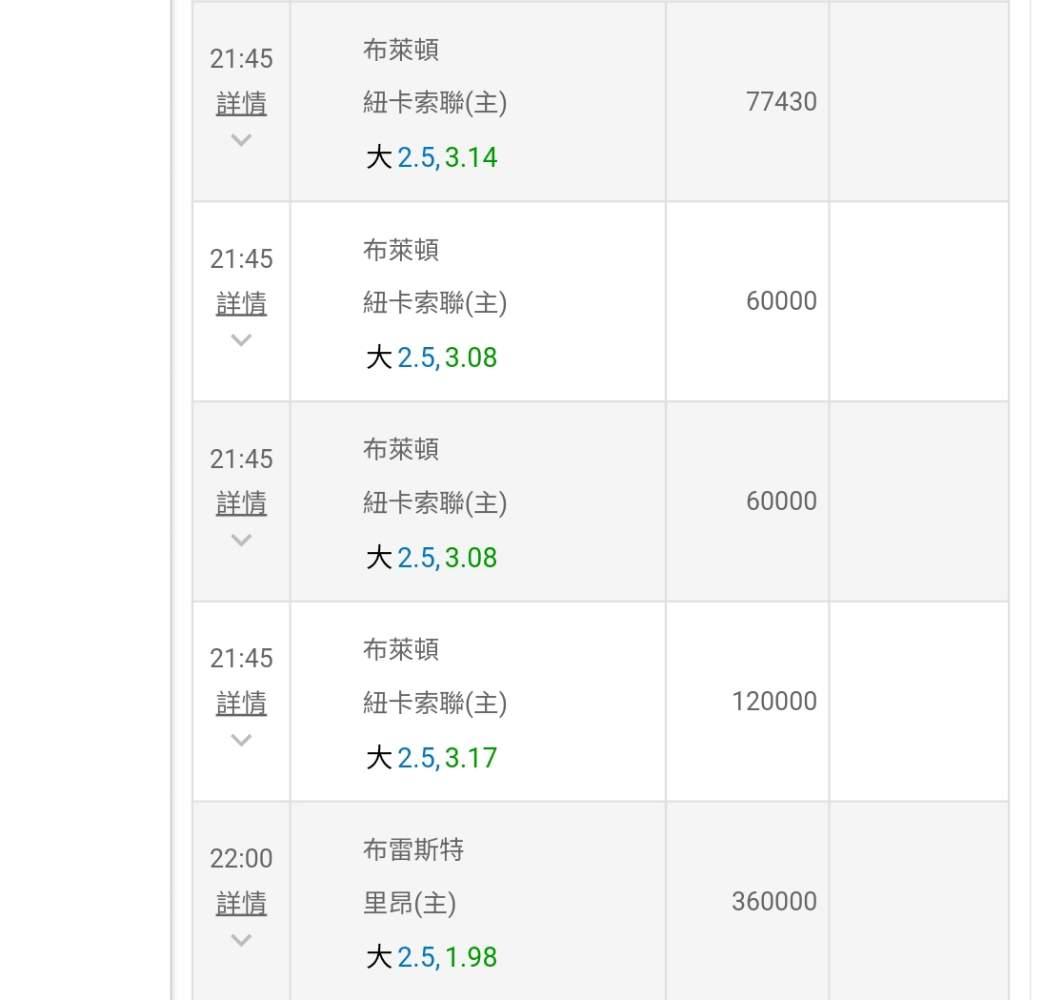Click odds 大 2.5, 3.14
Viewport: 1063px width, 1000px height.
coord(431,157)
